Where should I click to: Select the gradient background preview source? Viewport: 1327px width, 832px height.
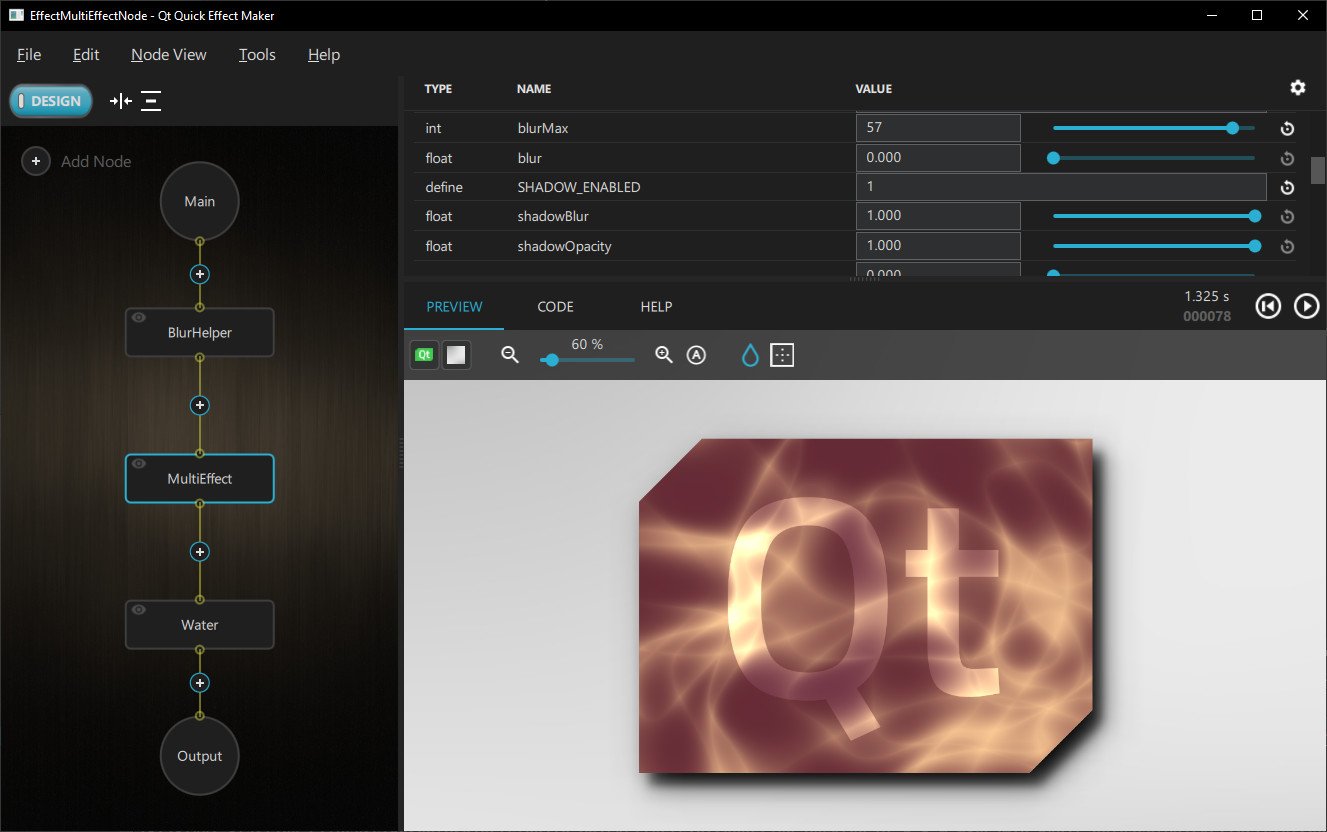click(x=456, y=354)
